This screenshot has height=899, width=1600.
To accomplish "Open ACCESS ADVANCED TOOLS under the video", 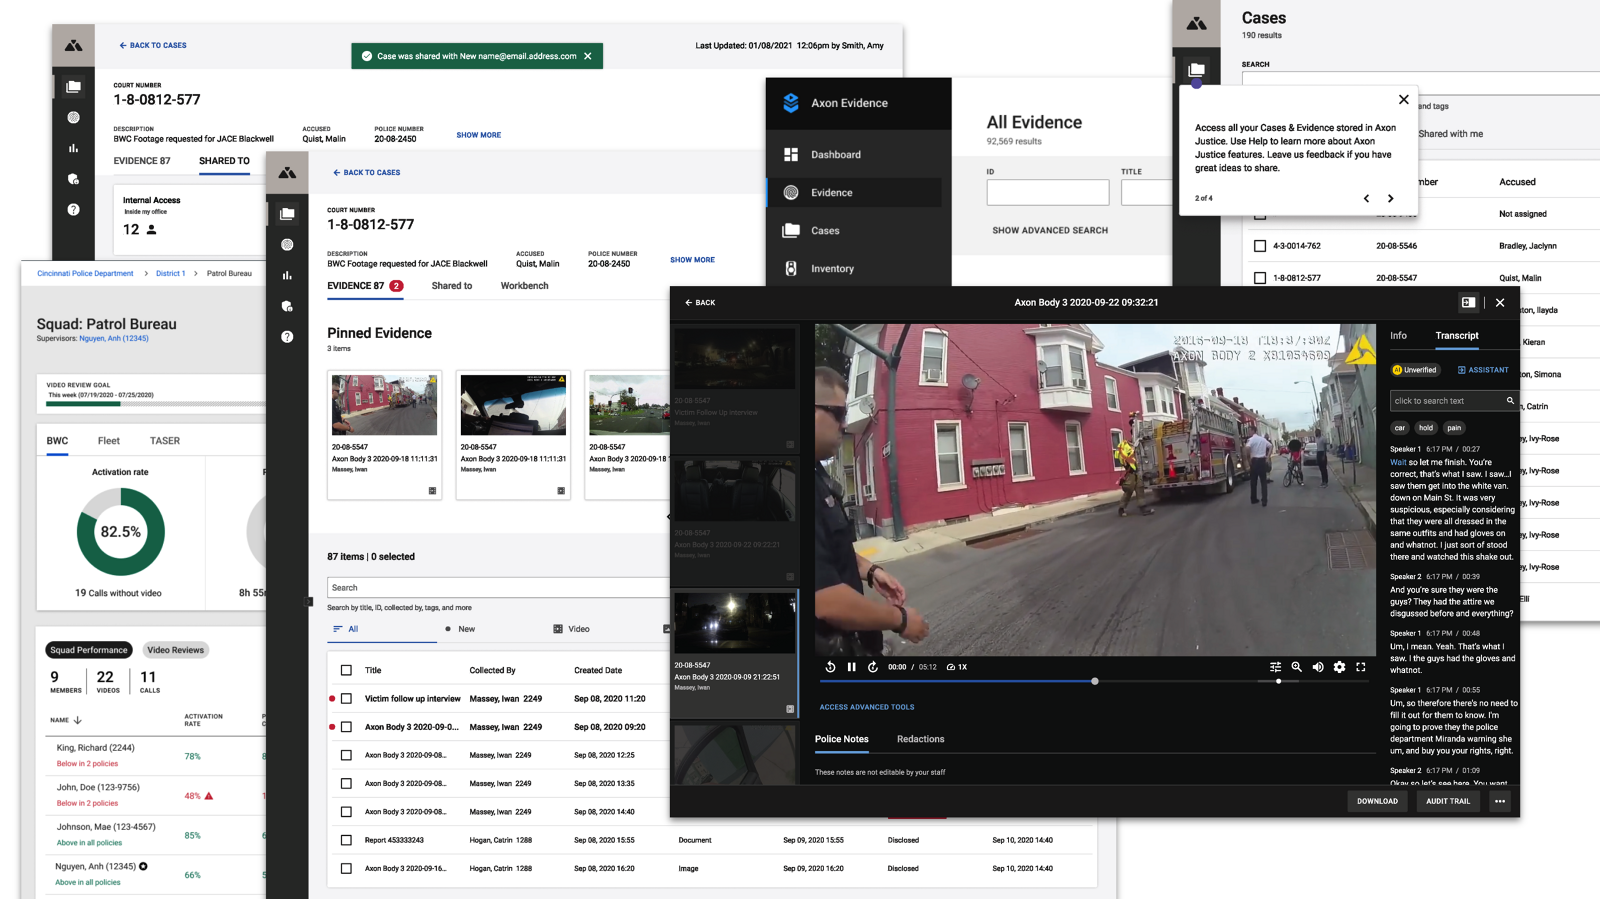I will (x=867, y=707).
